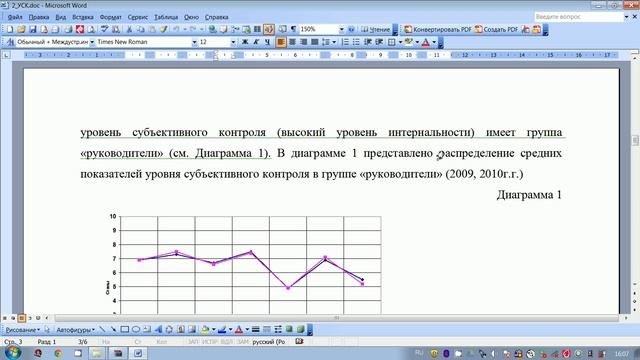Save the document with the floppy icon
640x360 pixels.
click(33, 29)
